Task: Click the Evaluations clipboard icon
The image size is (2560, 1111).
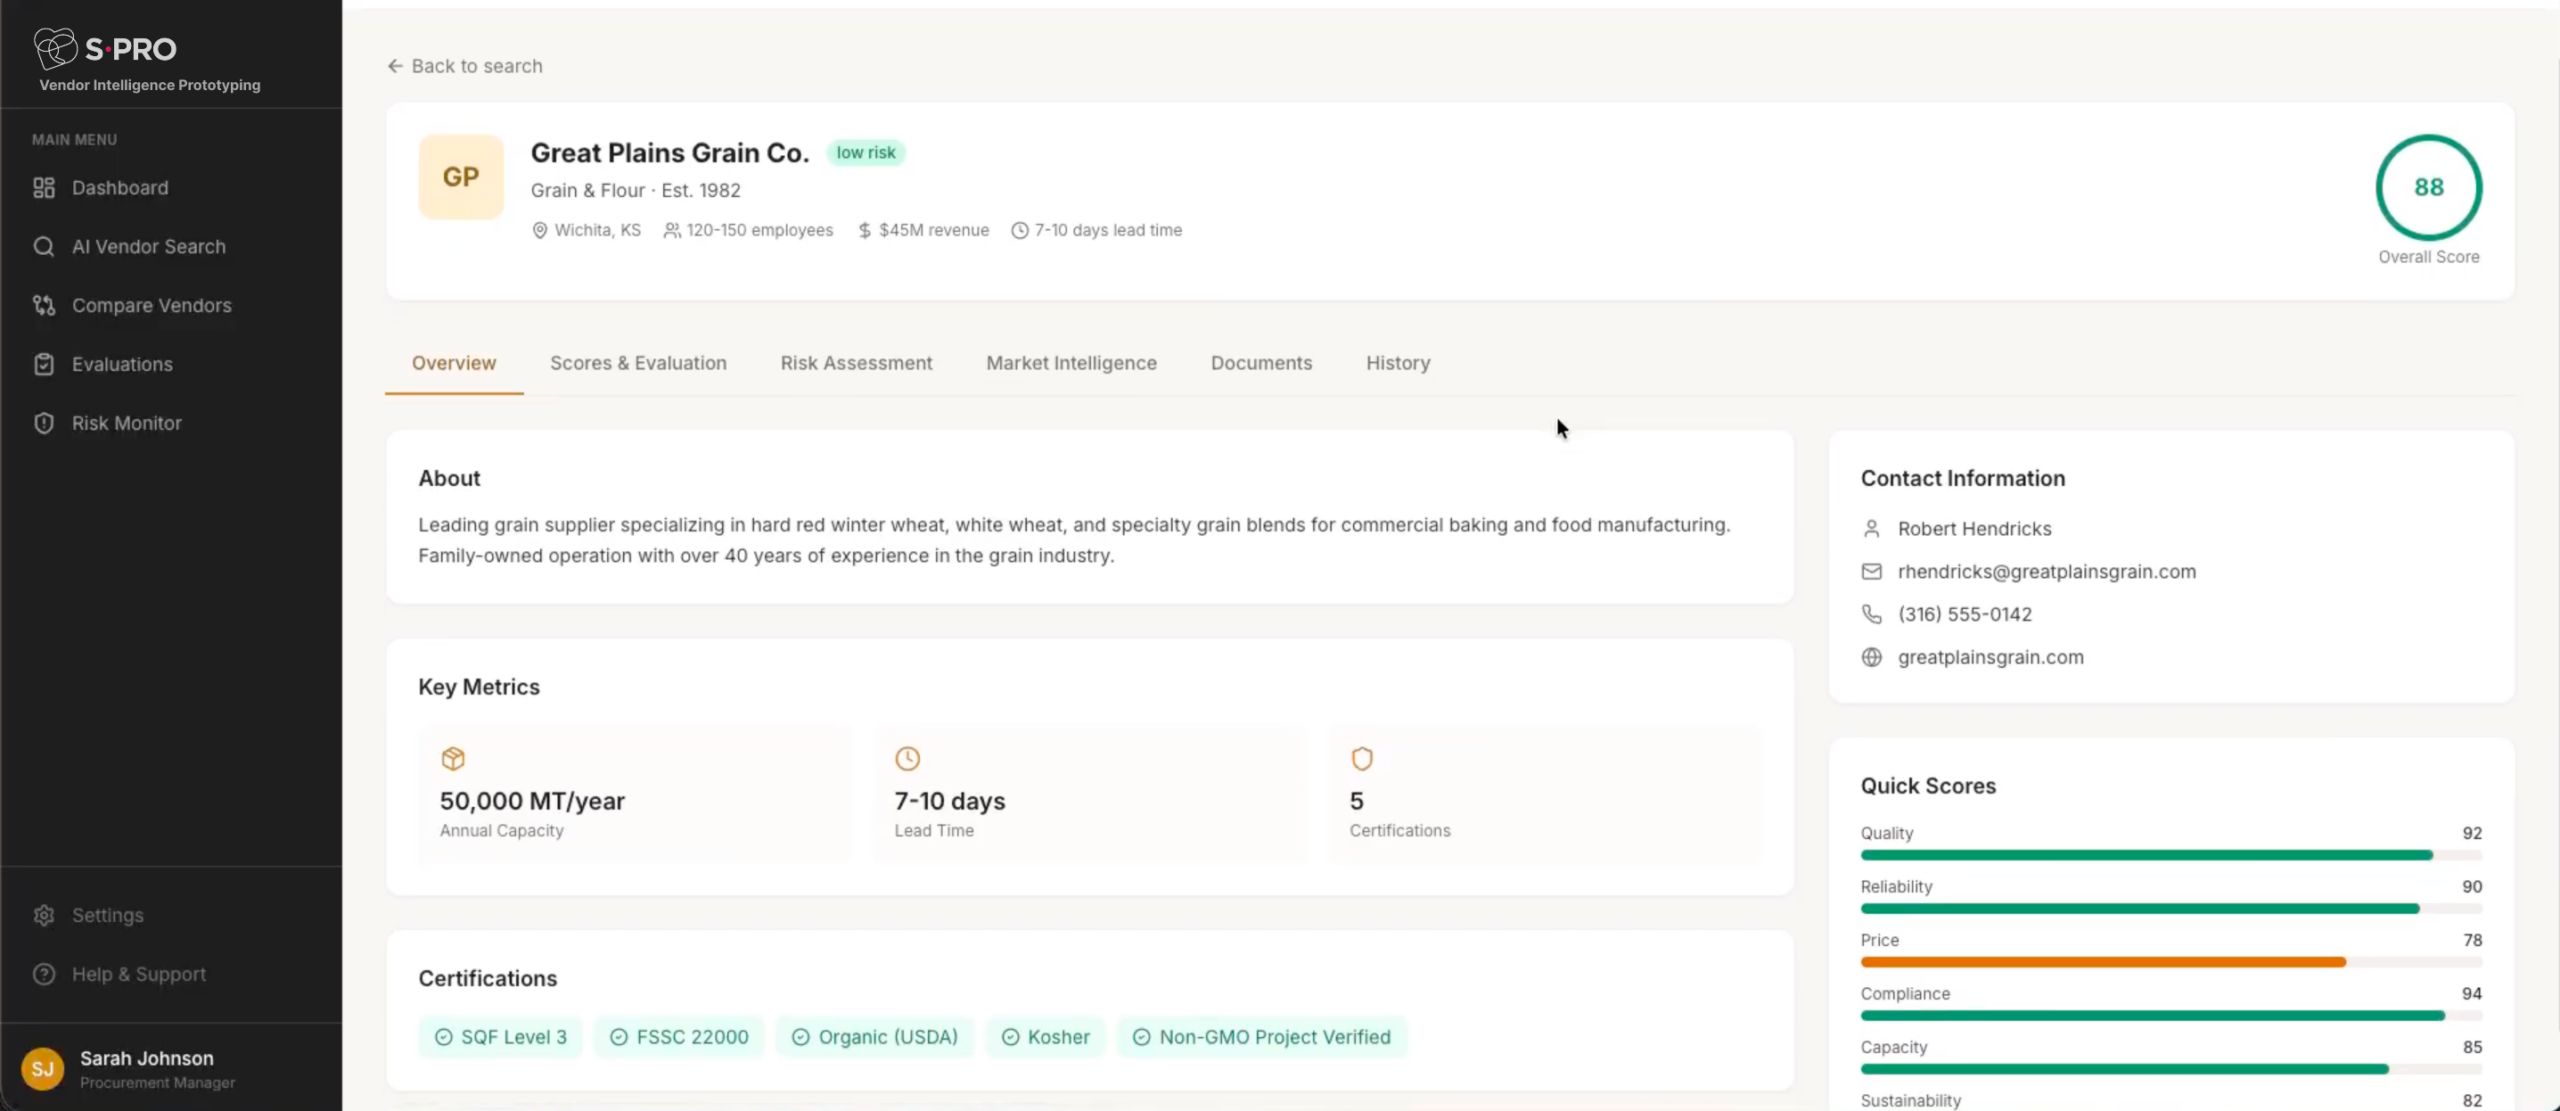Action: pyautogui.click(x=44, y=365)
